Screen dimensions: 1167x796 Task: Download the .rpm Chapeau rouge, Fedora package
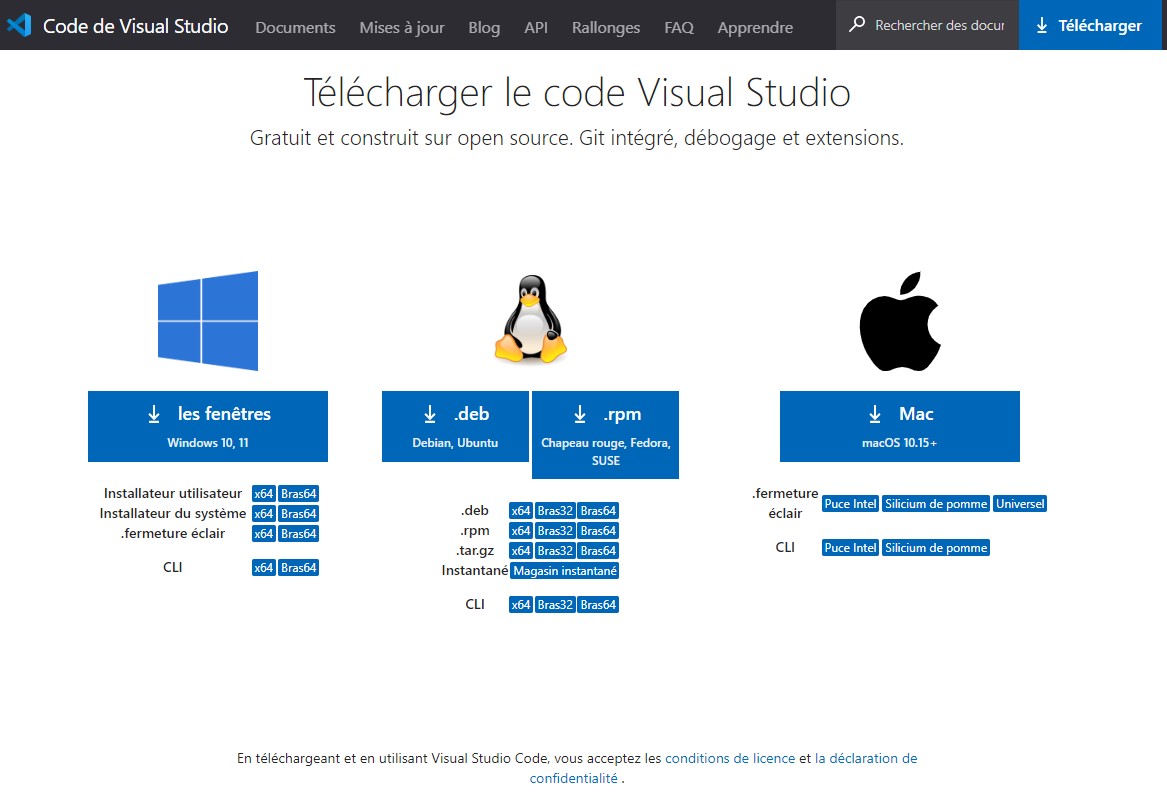pyautogui.click(x=605, y=435)
